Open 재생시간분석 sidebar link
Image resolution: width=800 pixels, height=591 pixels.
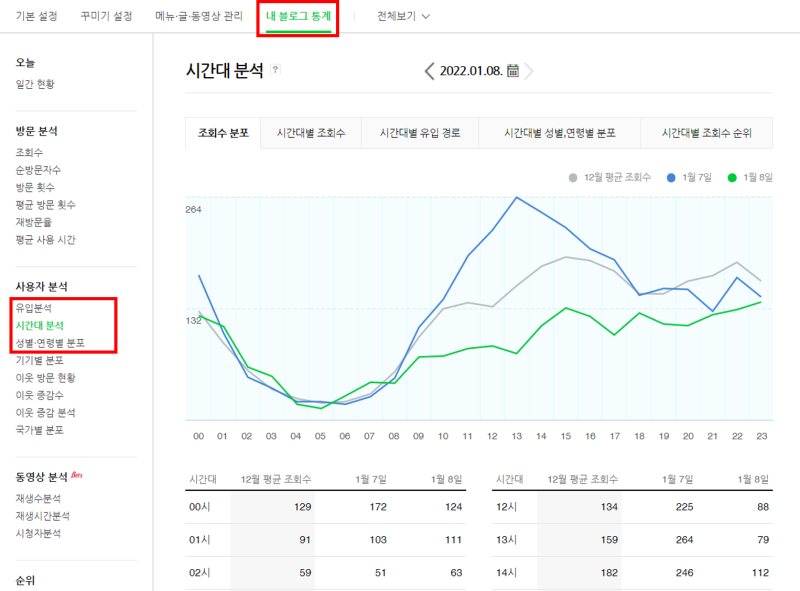click(42, 515)
